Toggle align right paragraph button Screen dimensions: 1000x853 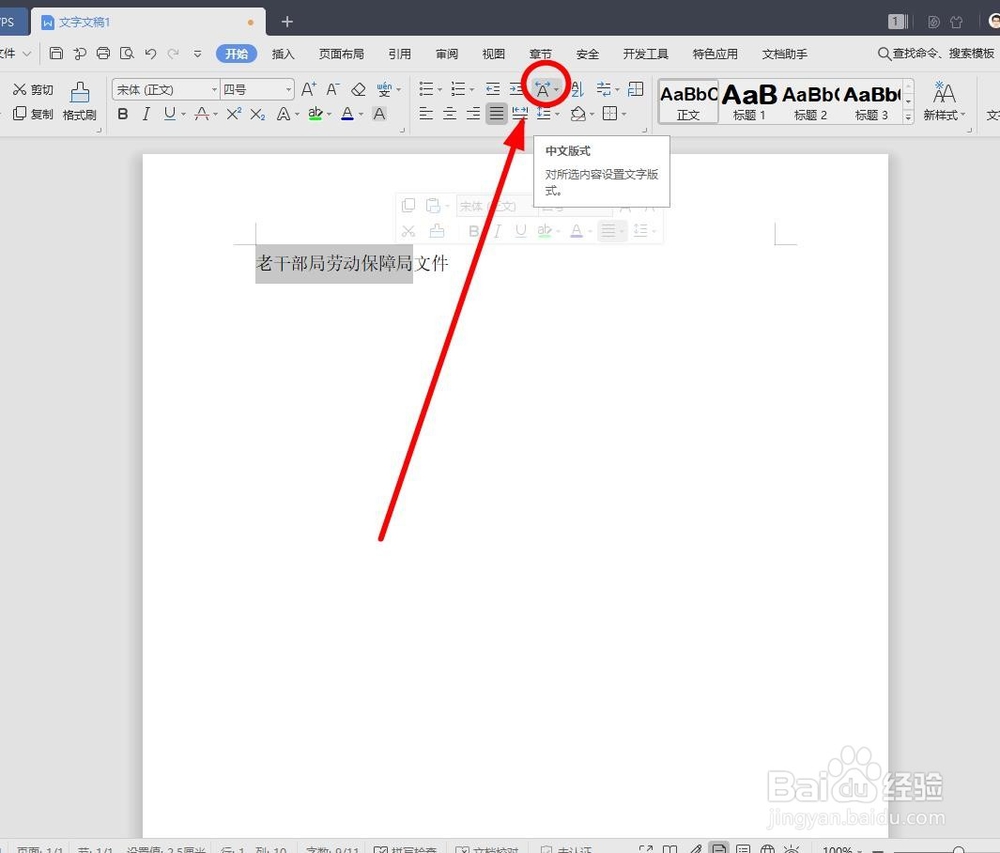(x=473, y=113)
